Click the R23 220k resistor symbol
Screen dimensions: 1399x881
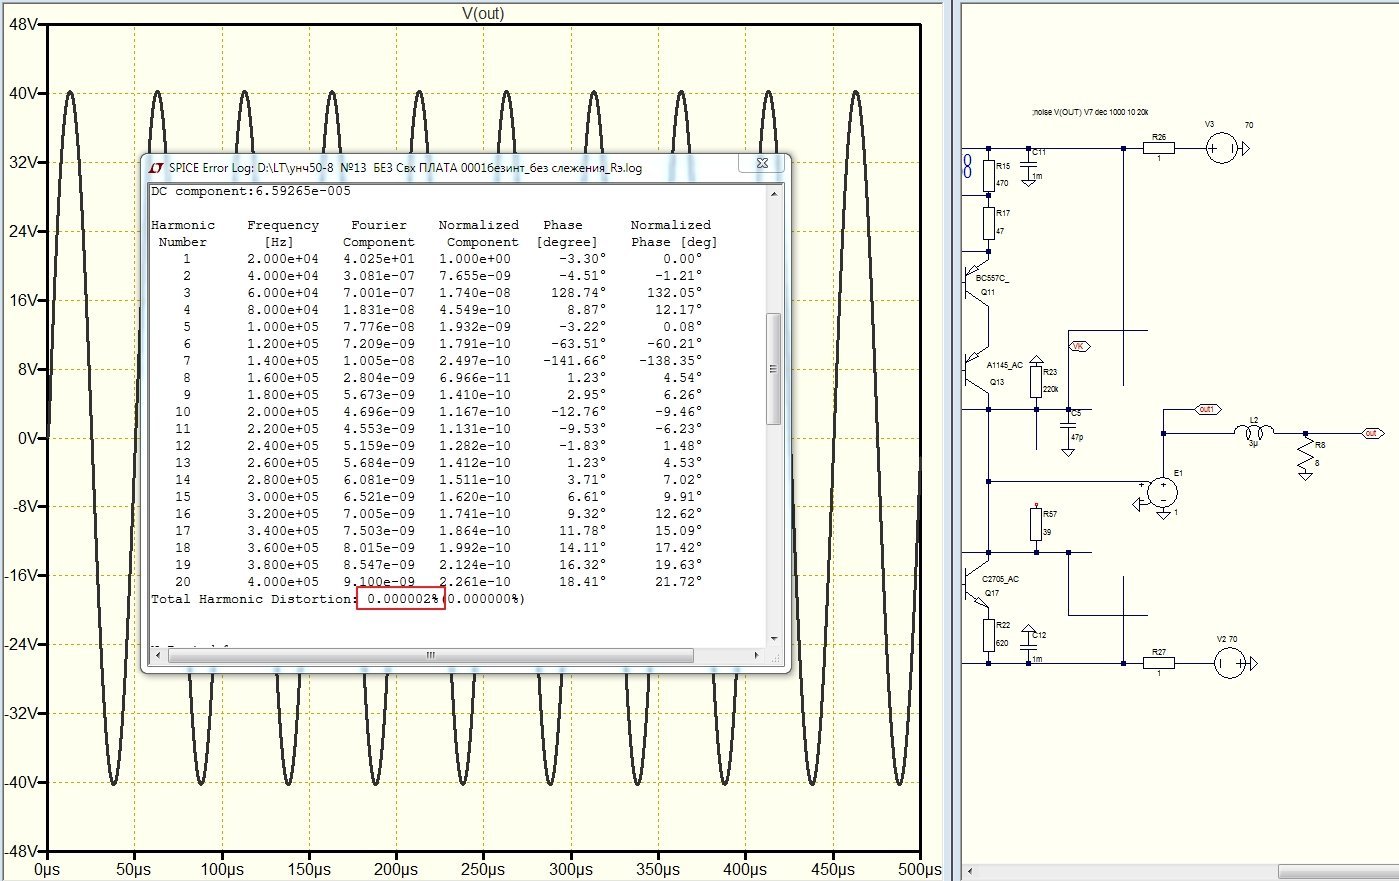pyautogui.click(x=1037, y=380)
